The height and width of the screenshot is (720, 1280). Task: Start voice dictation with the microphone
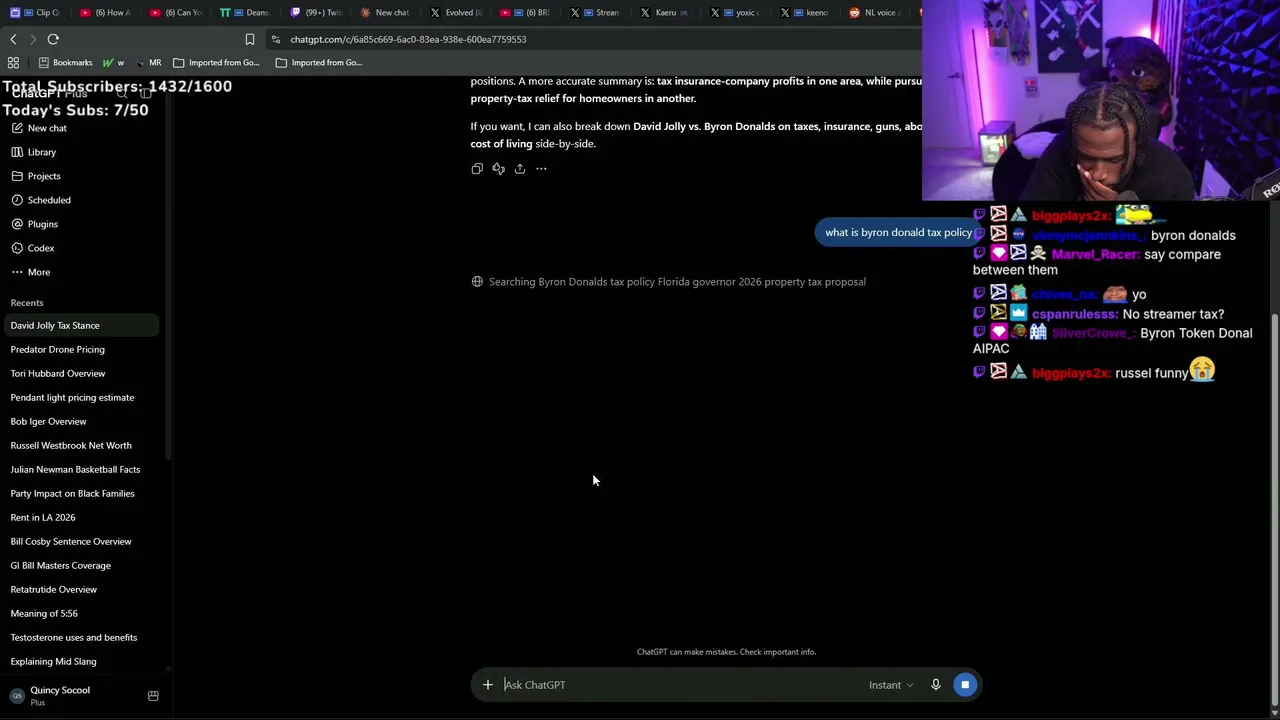click(936, 685)
